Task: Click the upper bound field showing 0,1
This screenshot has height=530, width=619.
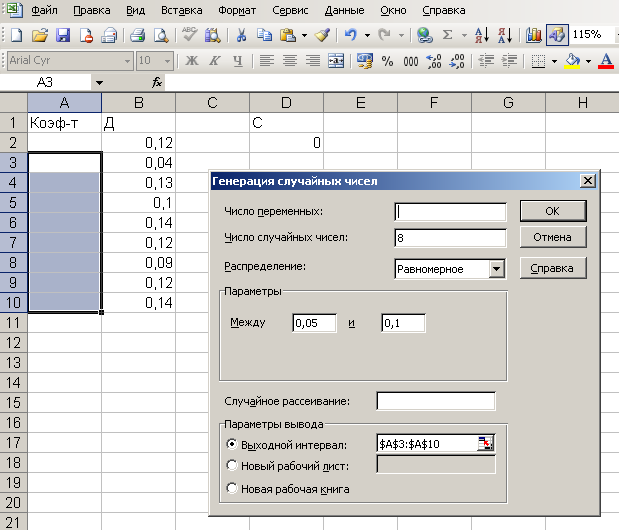Action: click(x=403, y=323)
